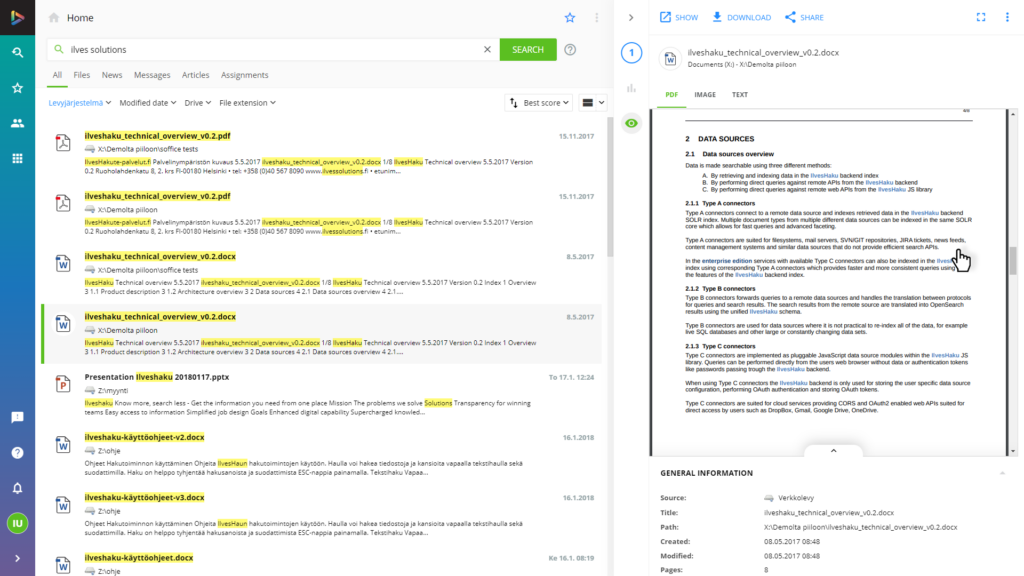Open statistics bar chart icon
Image resolution: width=1024 pixels, height=576 pixels.
tap(632, 88)
